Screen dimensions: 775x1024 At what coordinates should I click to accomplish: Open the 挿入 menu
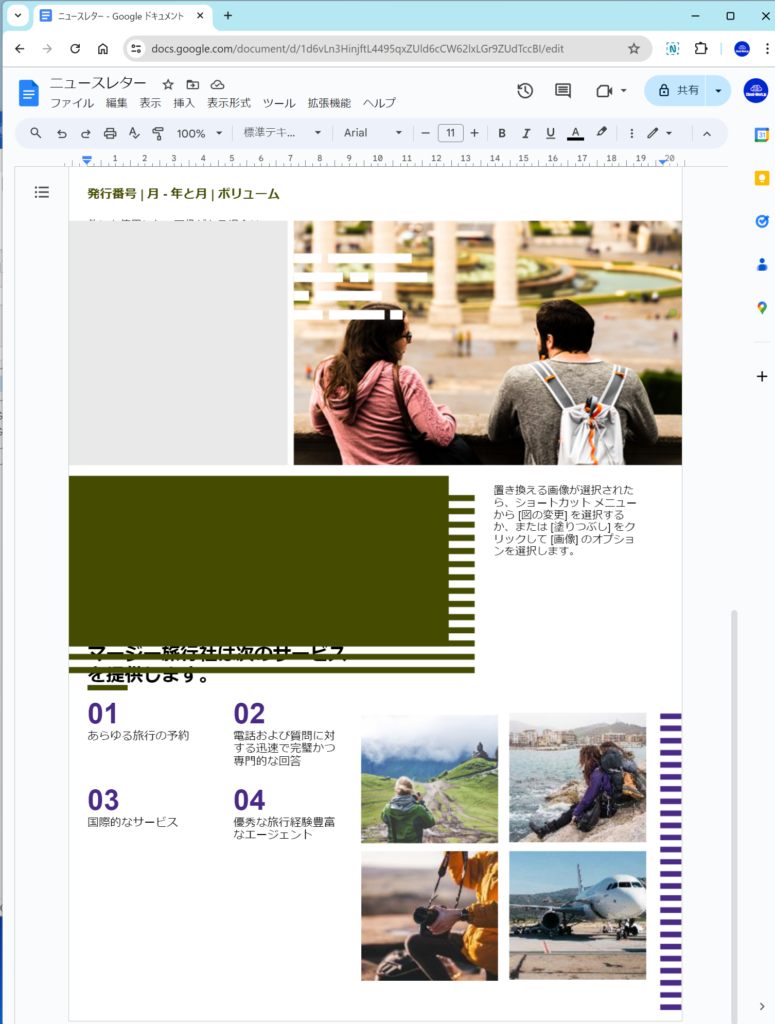click(x=184, y=103)
